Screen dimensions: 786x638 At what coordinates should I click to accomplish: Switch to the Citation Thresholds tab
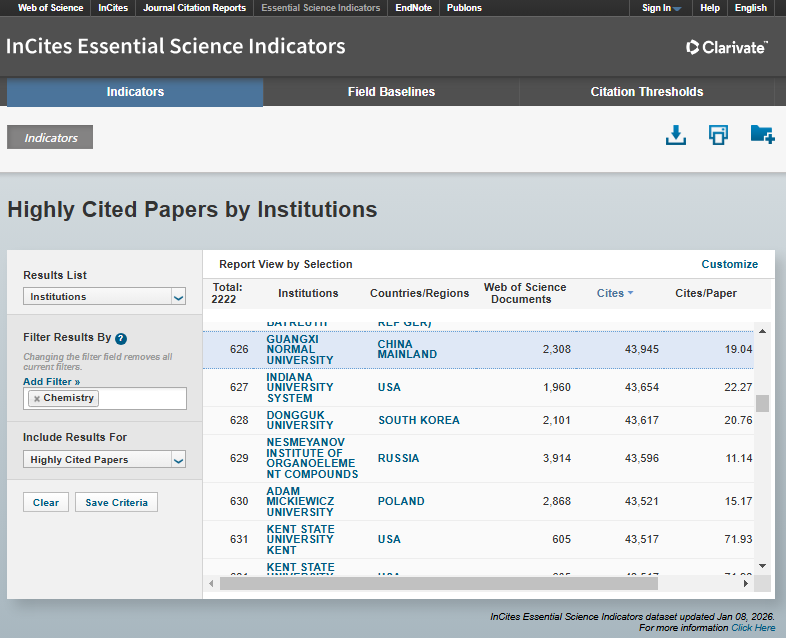point(646,92)
